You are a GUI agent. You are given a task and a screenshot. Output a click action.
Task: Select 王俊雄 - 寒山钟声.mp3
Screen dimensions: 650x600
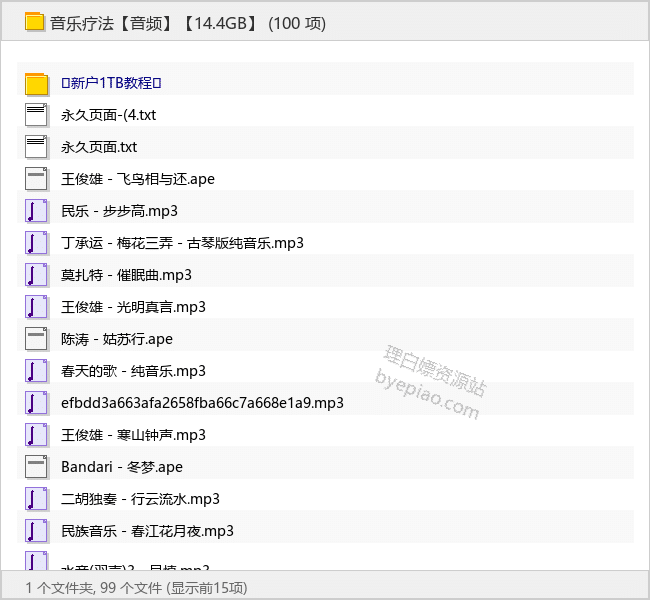click(x=133, y=435)
